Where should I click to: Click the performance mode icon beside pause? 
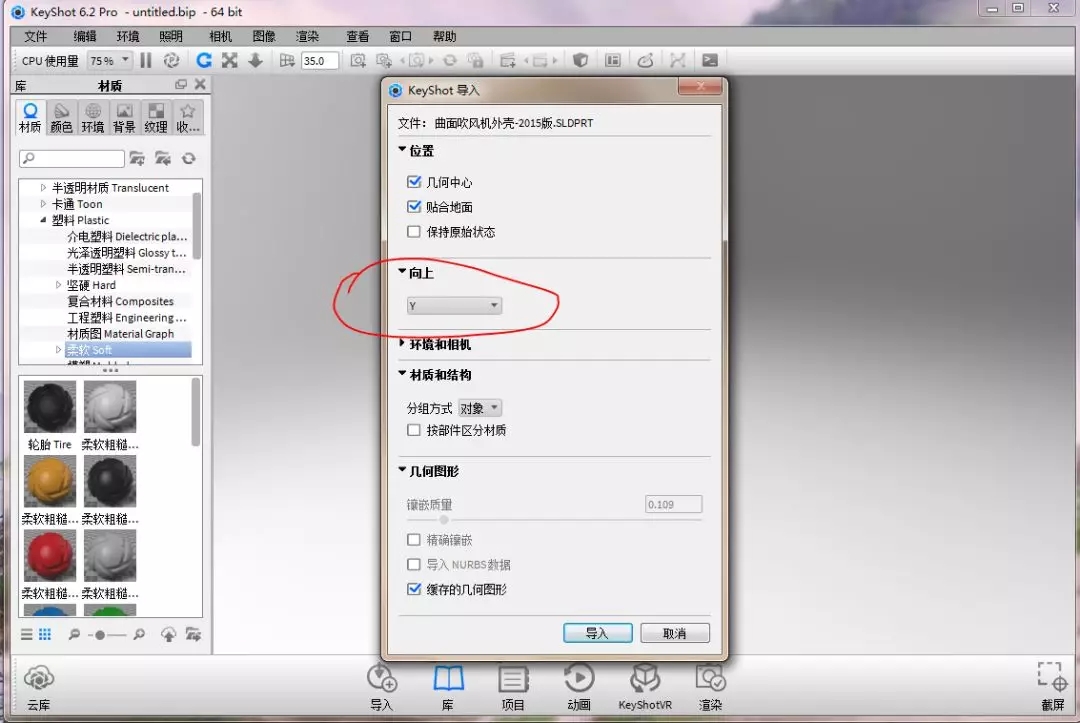click(x=172, y=61)
